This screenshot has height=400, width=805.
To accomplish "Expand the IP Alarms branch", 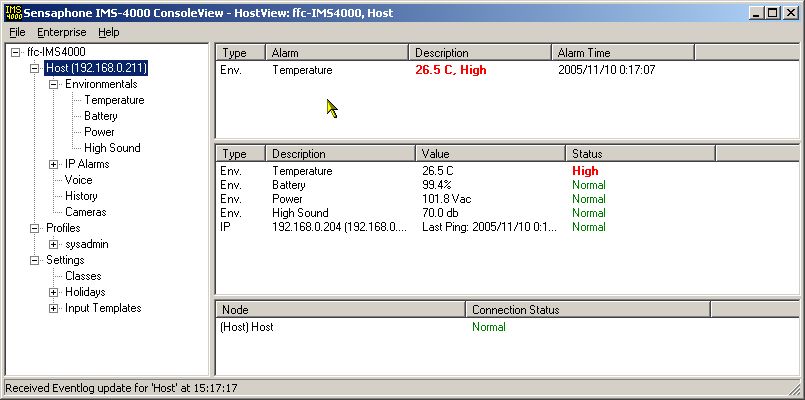I will point(53,164).
